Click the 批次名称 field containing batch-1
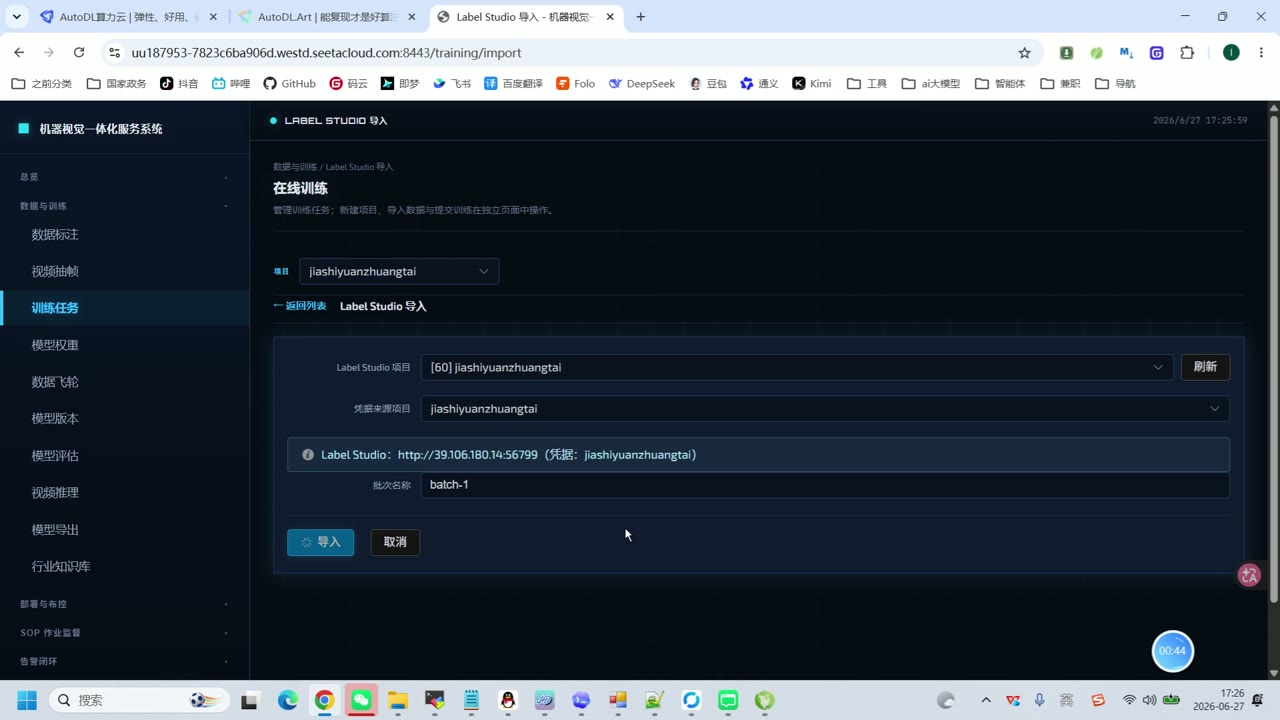1280x720 pixels. [x=825, y=485]
